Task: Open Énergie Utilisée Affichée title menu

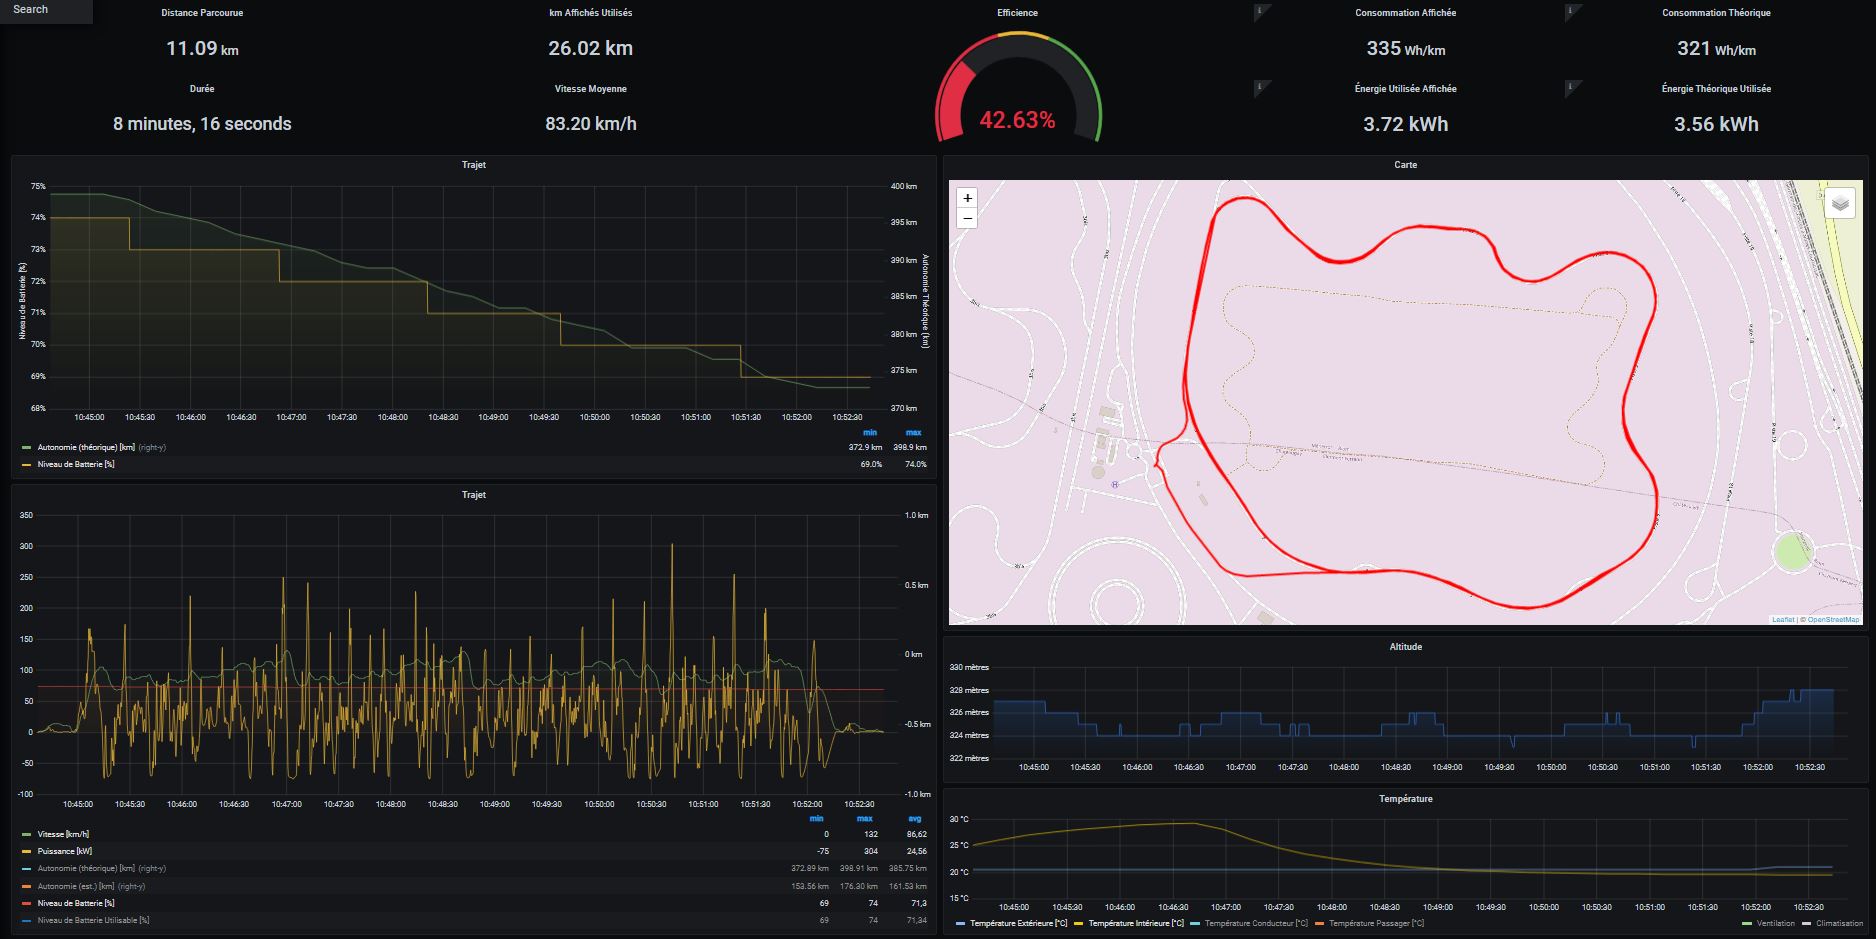Action: pos(1405,89)
